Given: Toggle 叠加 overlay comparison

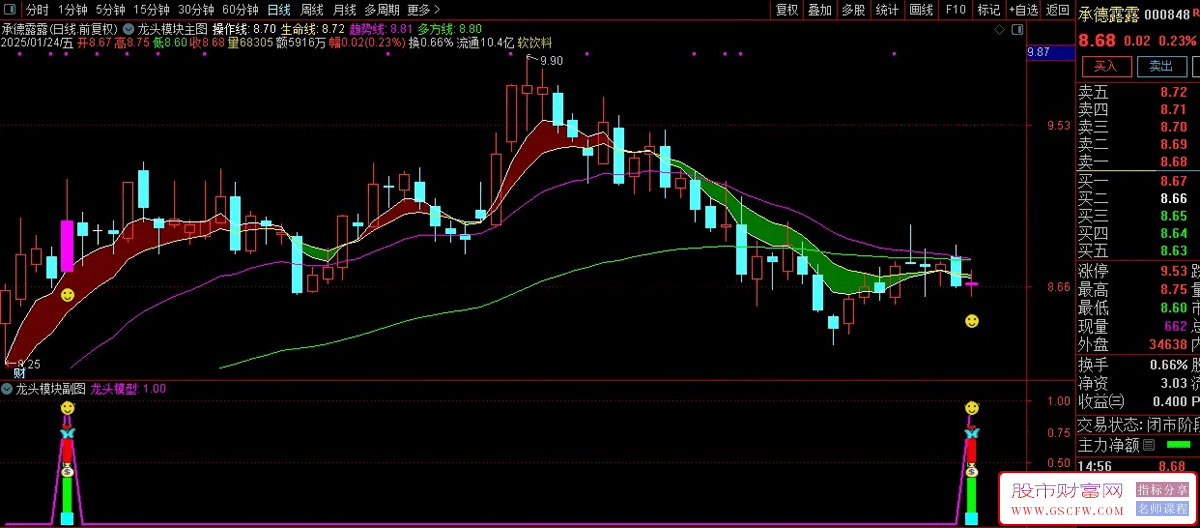Looking at the screenshot, I should (x=819, y=10).
